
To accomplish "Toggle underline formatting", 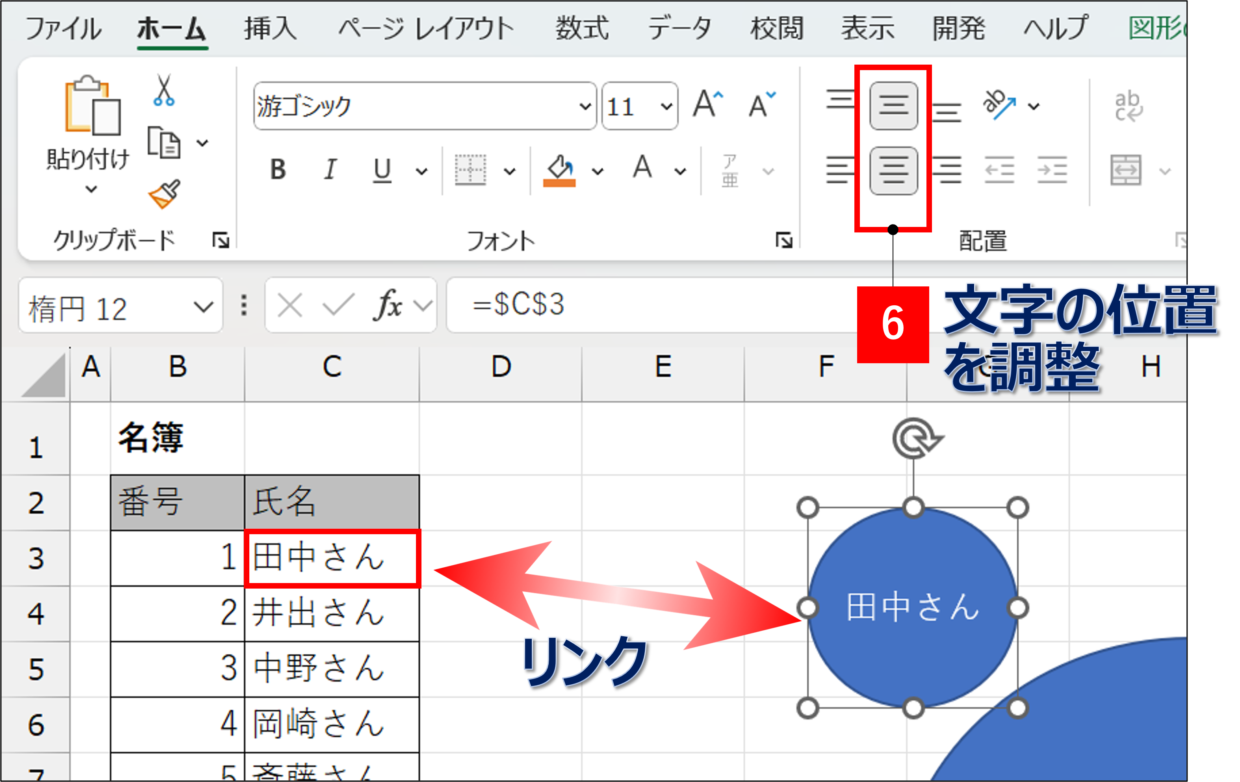I will 382,171.
